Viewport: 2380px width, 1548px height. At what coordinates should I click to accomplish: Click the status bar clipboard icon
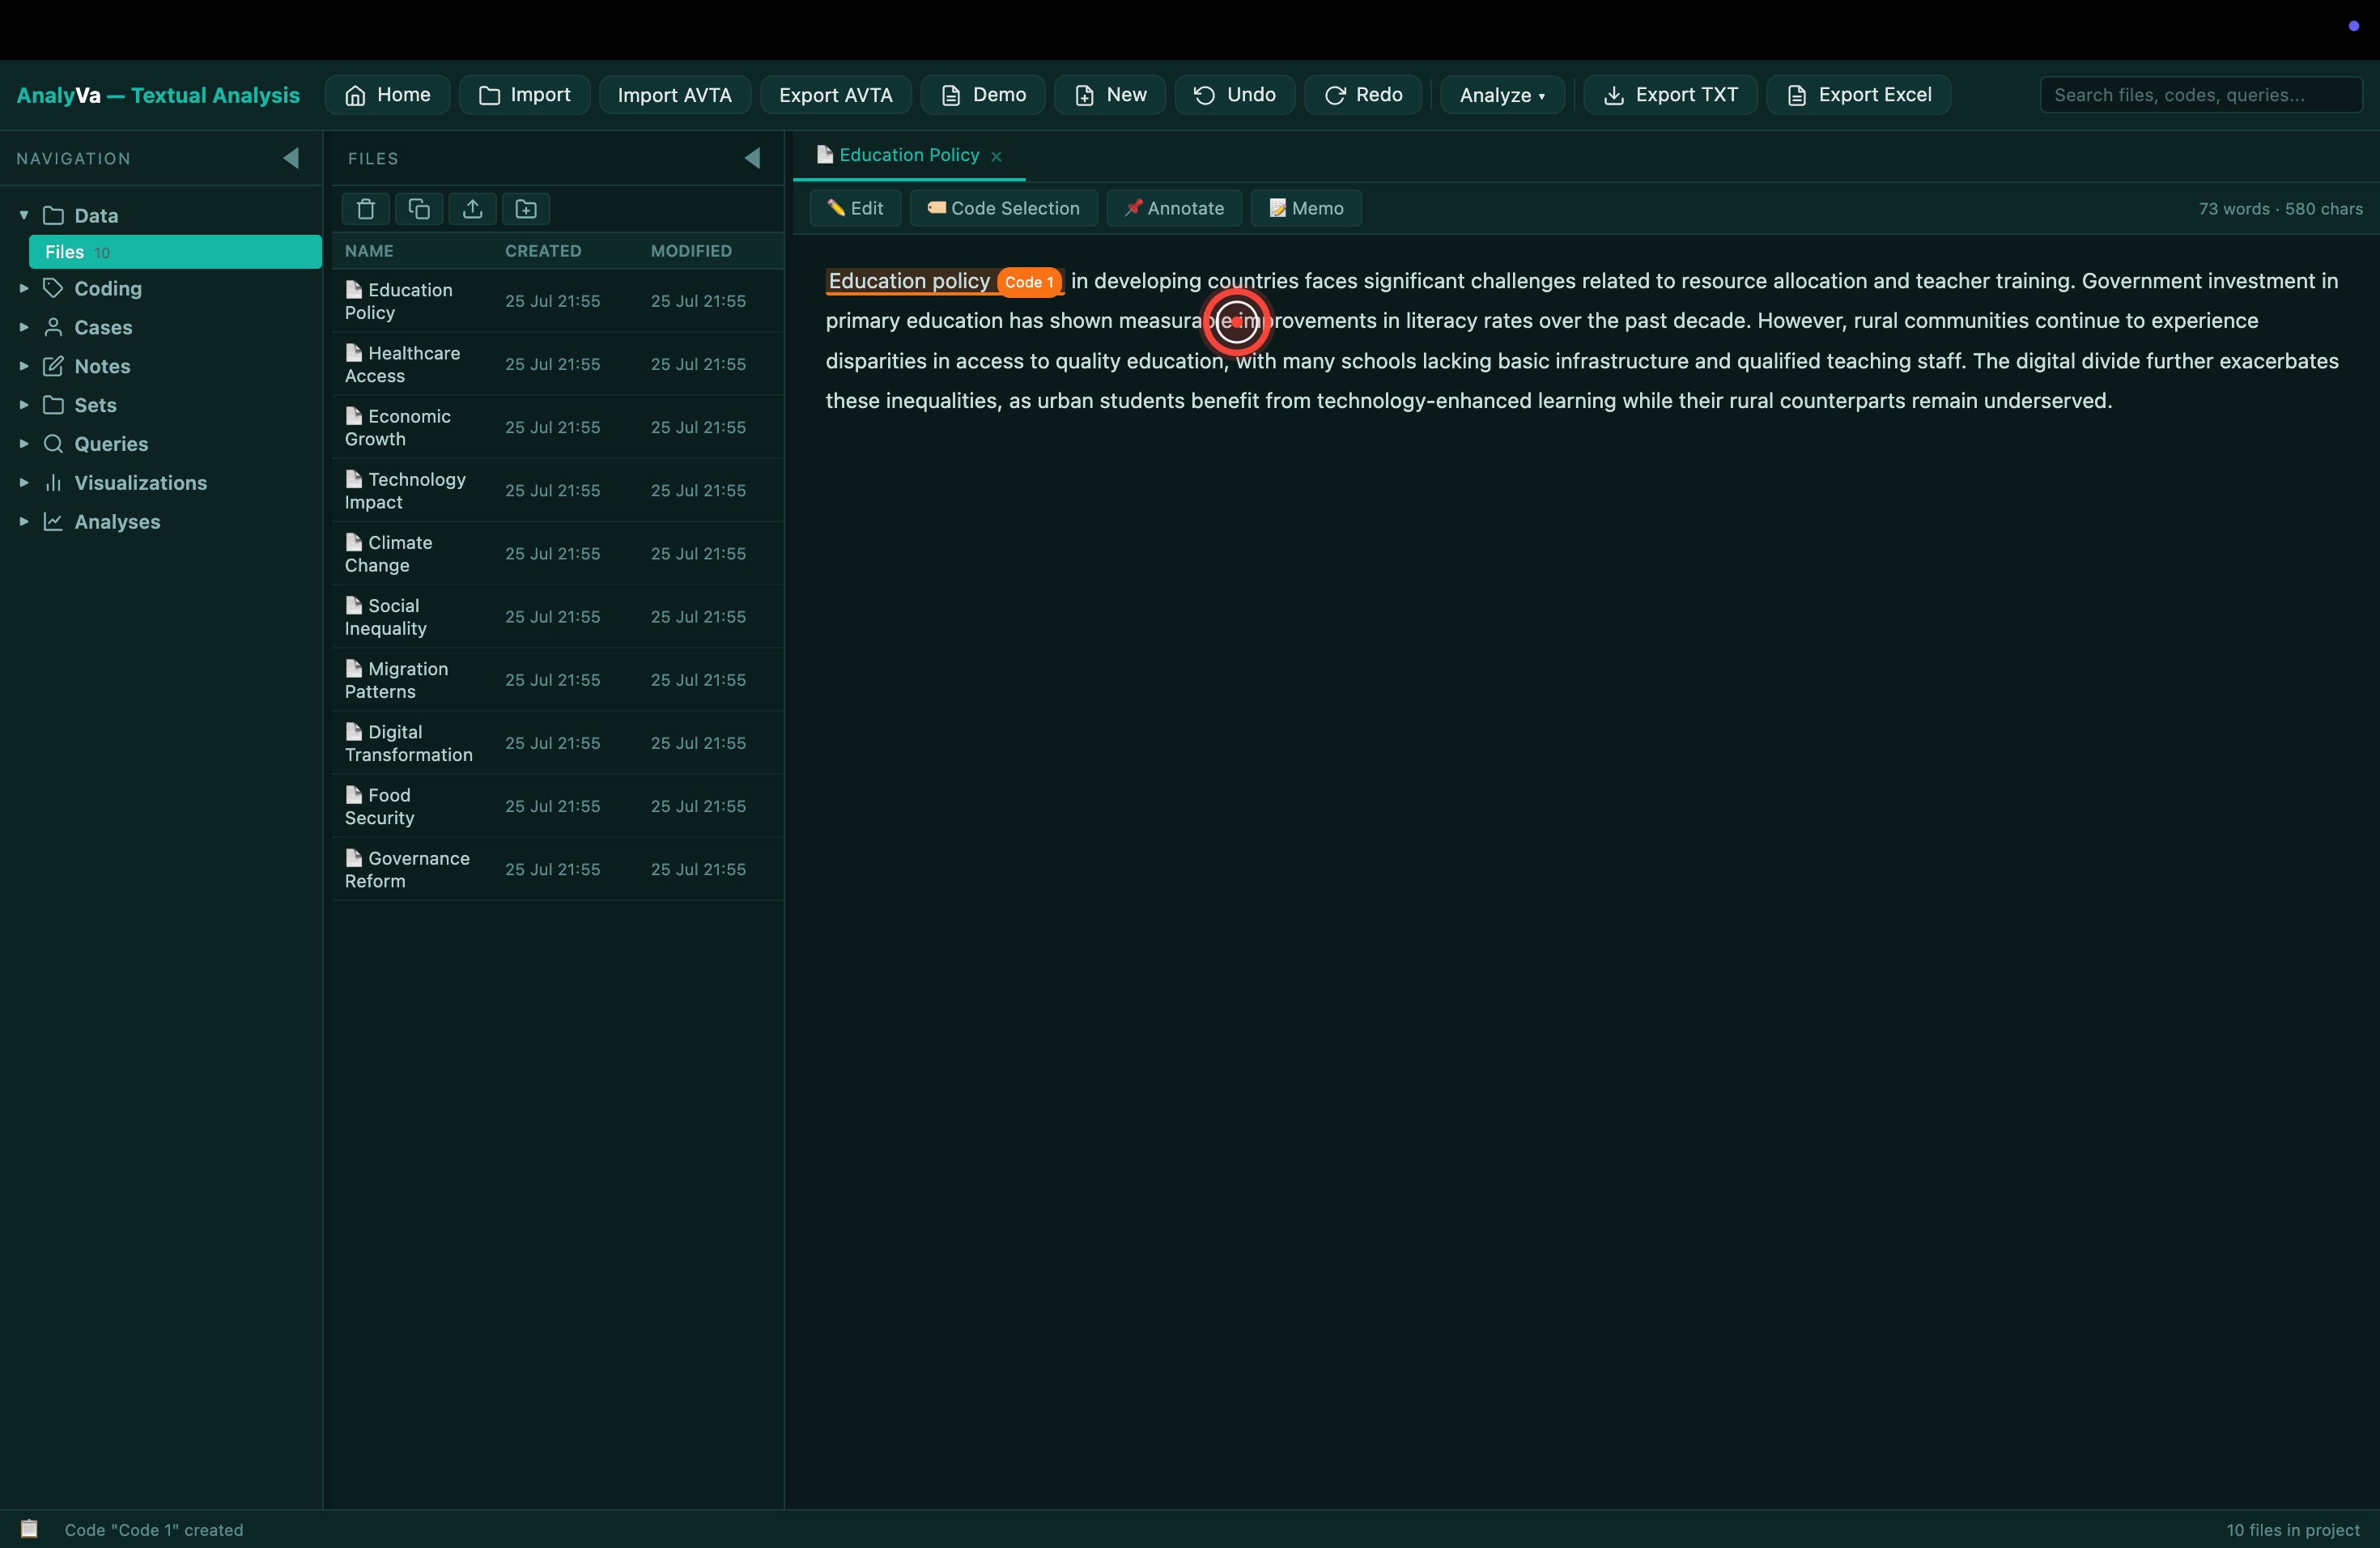tap(29, 1529)
